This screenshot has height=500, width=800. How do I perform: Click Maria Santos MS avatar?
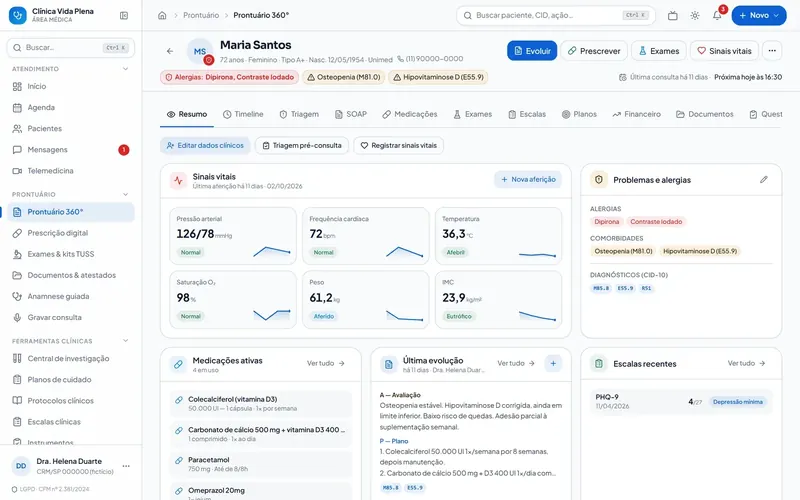(200, 51)
